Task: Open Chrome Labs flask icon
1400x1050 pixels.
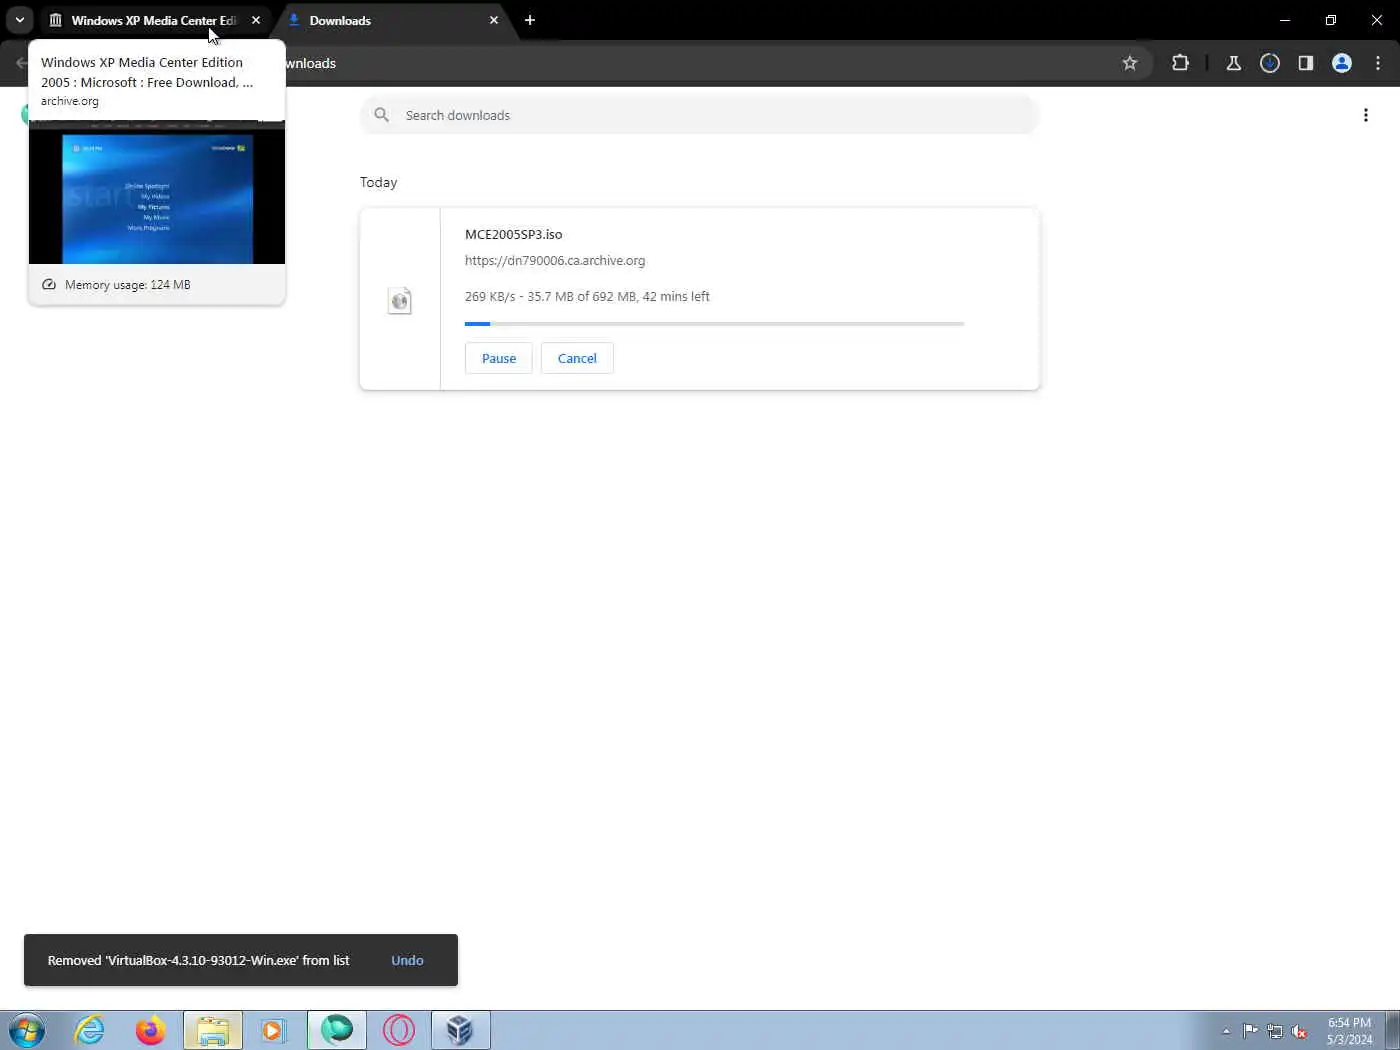Action: (1234, 63)
